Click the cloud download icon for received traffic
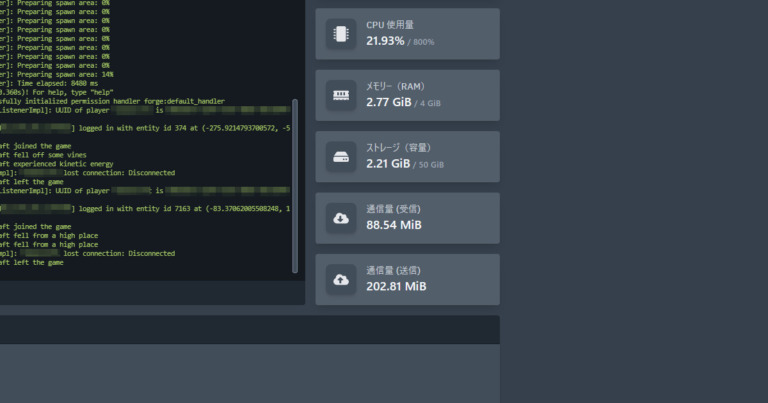The height and width of the screenshot is (403, 768). 341,219
